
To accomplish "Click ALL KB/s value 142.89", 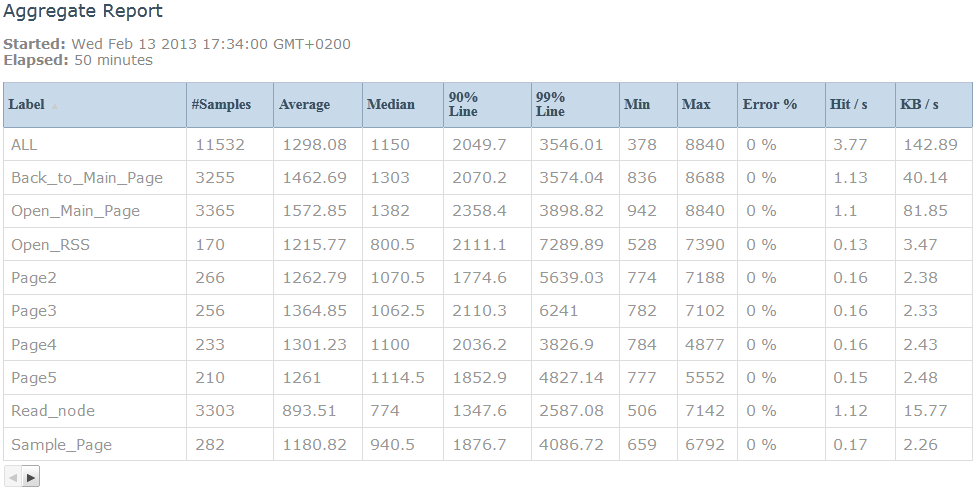I will [930, 144].
